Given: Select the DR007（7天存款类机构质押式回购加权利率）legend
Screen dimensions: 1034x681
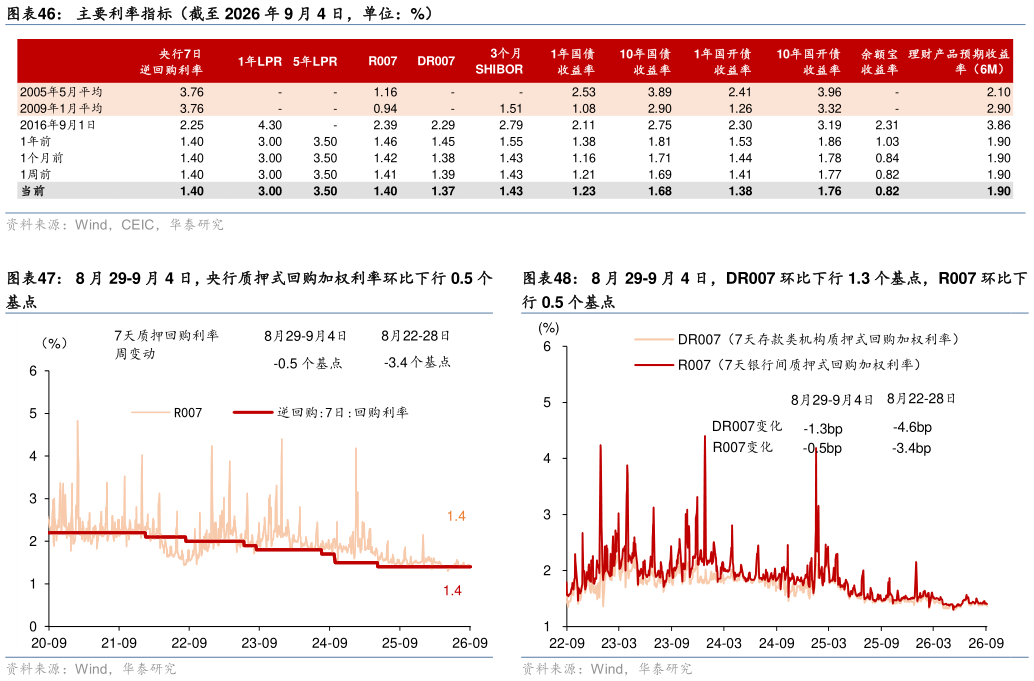Looking at the screenshot, I should (x=797, y=340).
